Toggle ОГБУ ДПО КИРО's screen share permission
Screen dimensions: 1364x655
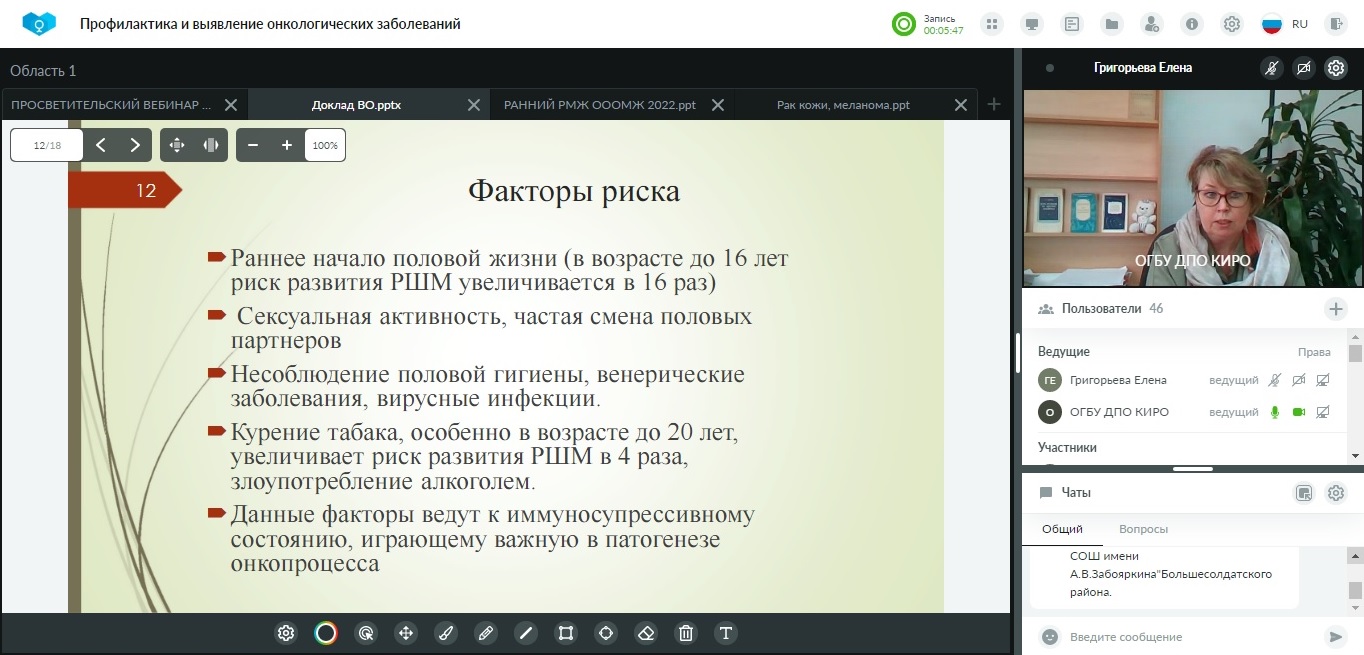click(1323, 412)
